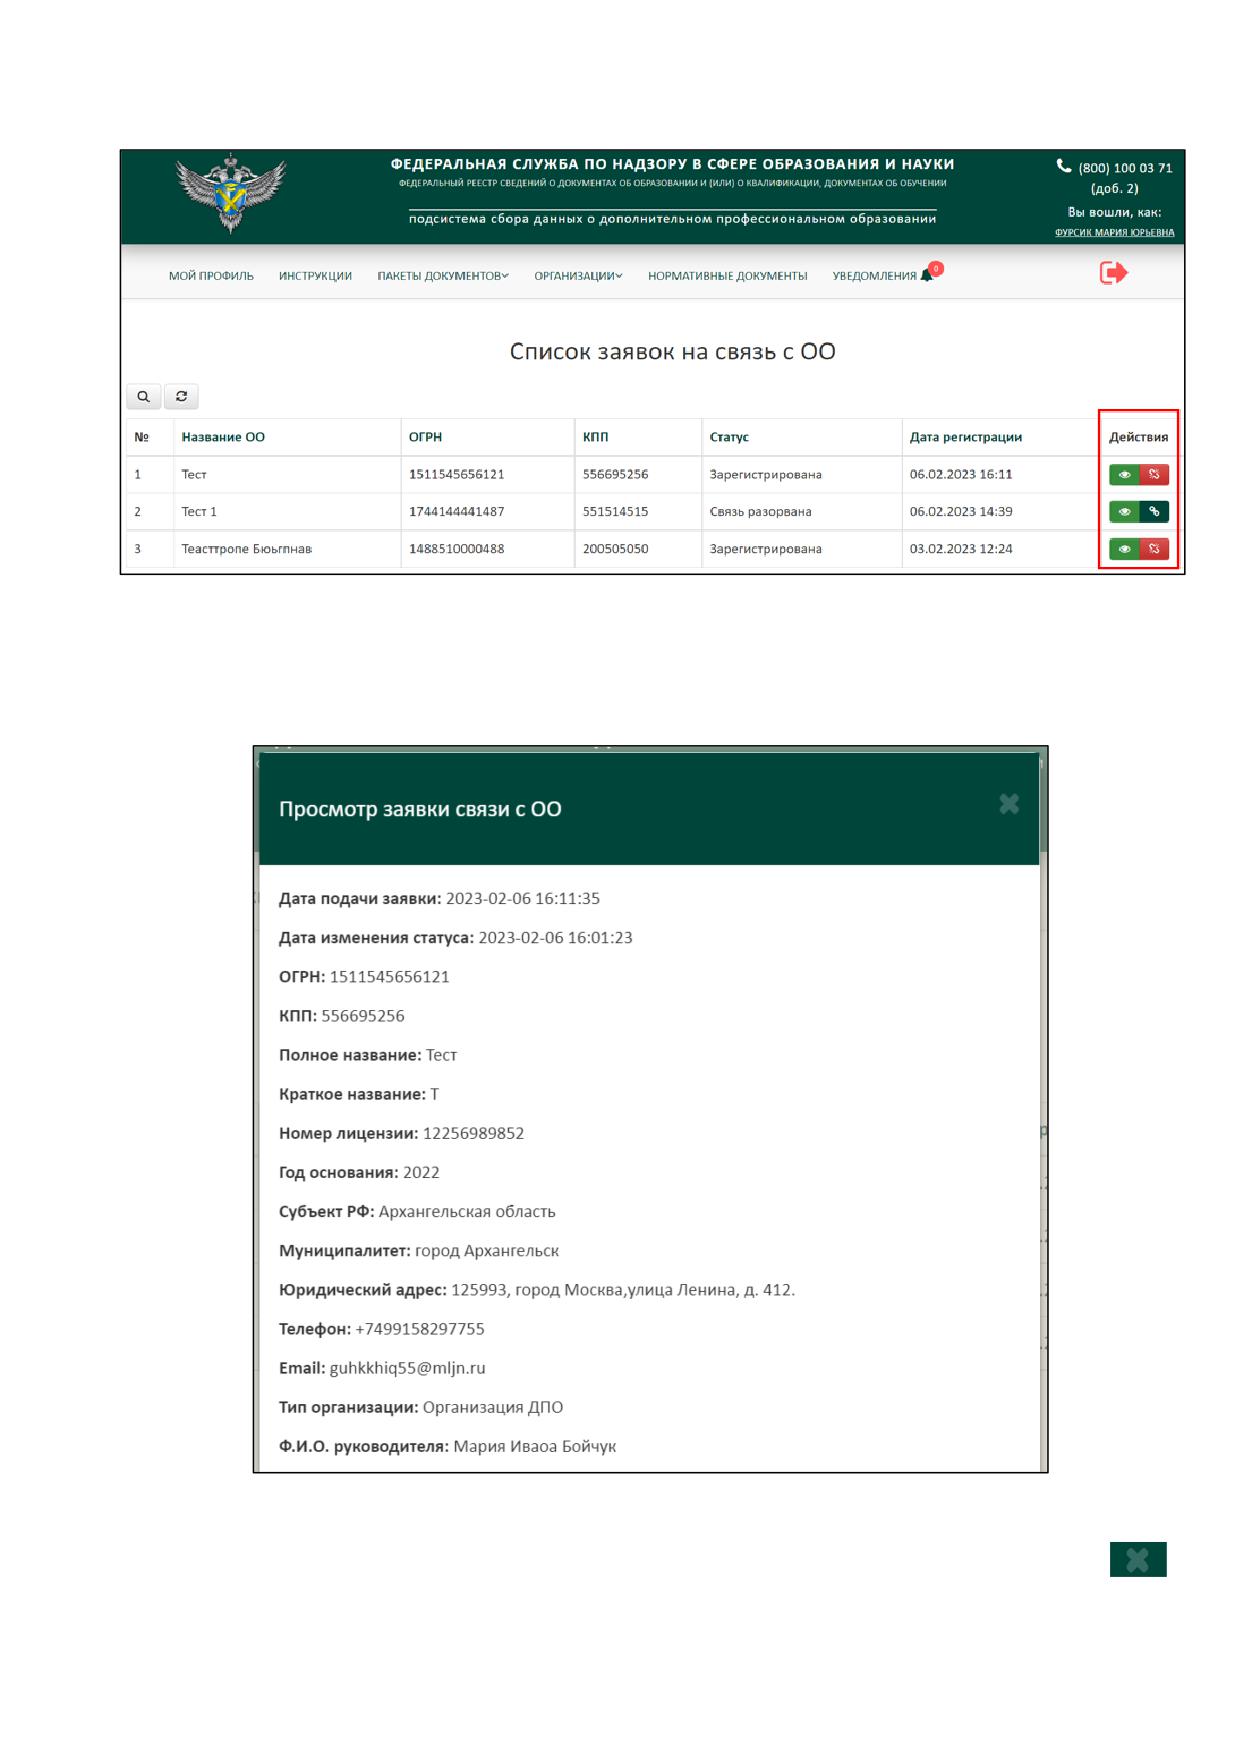Click the header phone number (800) 100 03 71
This screenshot has height=1754, width=1240.
(x=1125, y=168)
